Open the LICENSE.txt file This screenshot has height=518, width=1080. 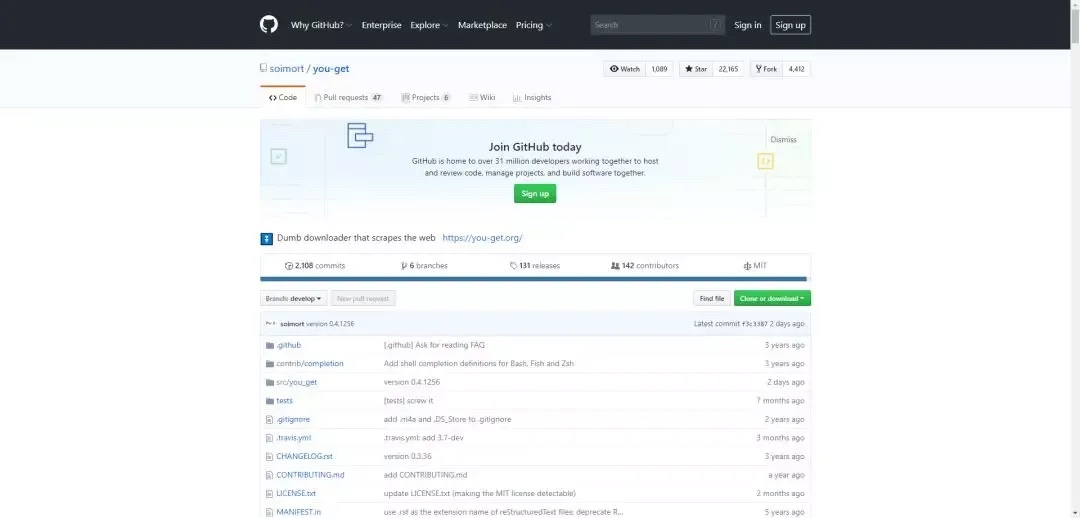coord(296,494)
